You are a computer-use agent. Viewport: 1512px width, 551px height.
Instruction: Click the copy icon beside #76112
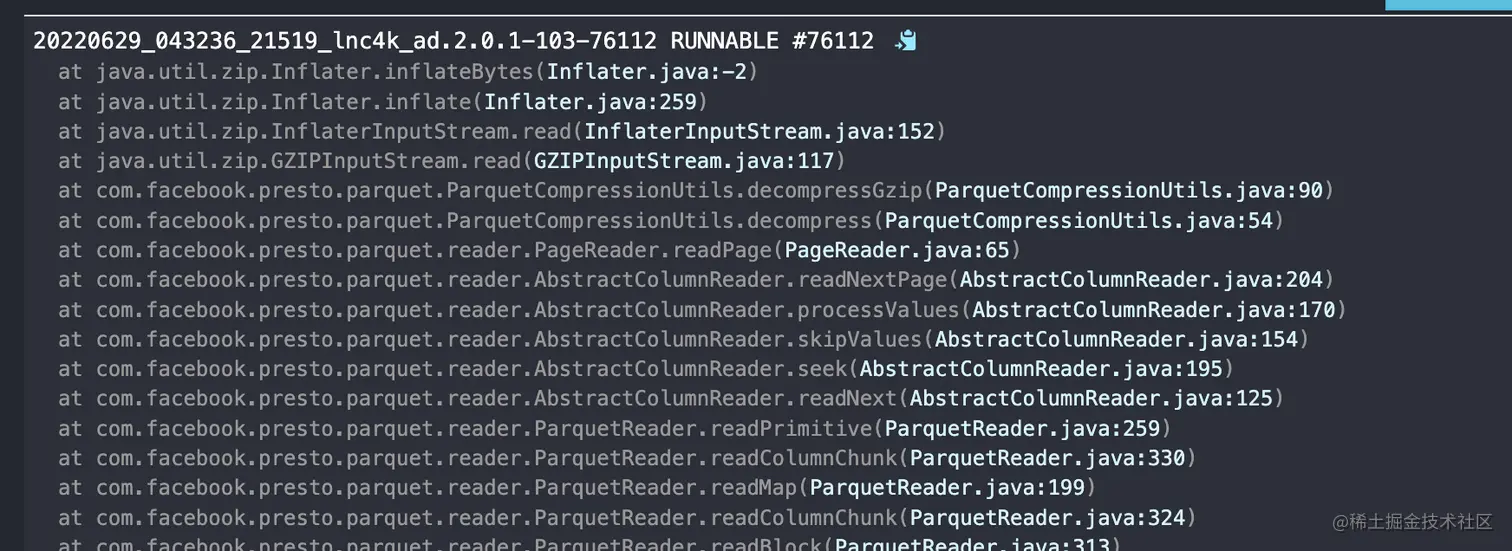tap(906, 41)
